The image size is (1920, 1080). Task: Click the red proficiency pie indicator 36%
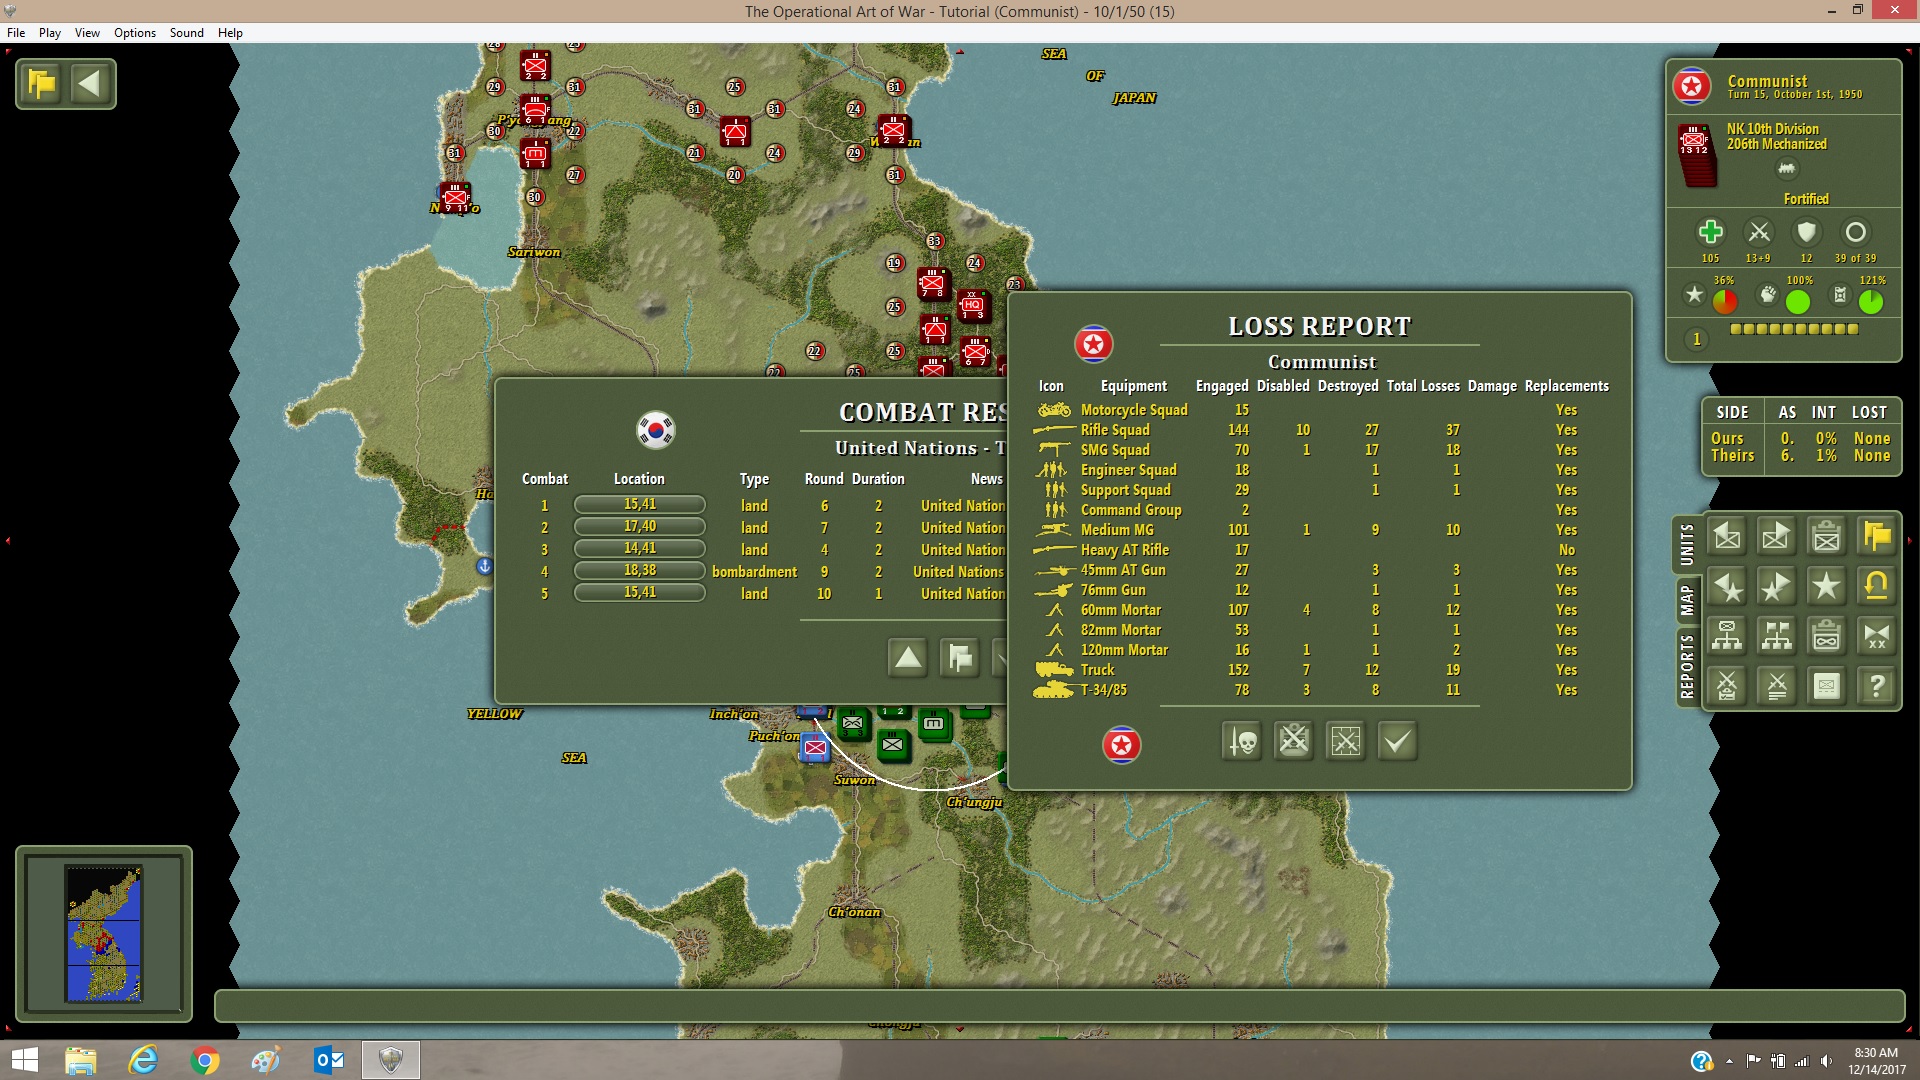pyautogui.click(x=1725, y=301)
